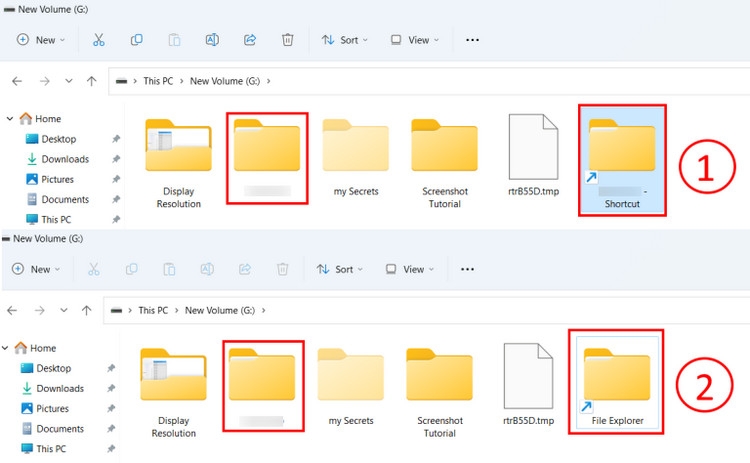Open the New menu in the bottom window
The height and width of the screenshot is (463, 750).
coord(36,269)
